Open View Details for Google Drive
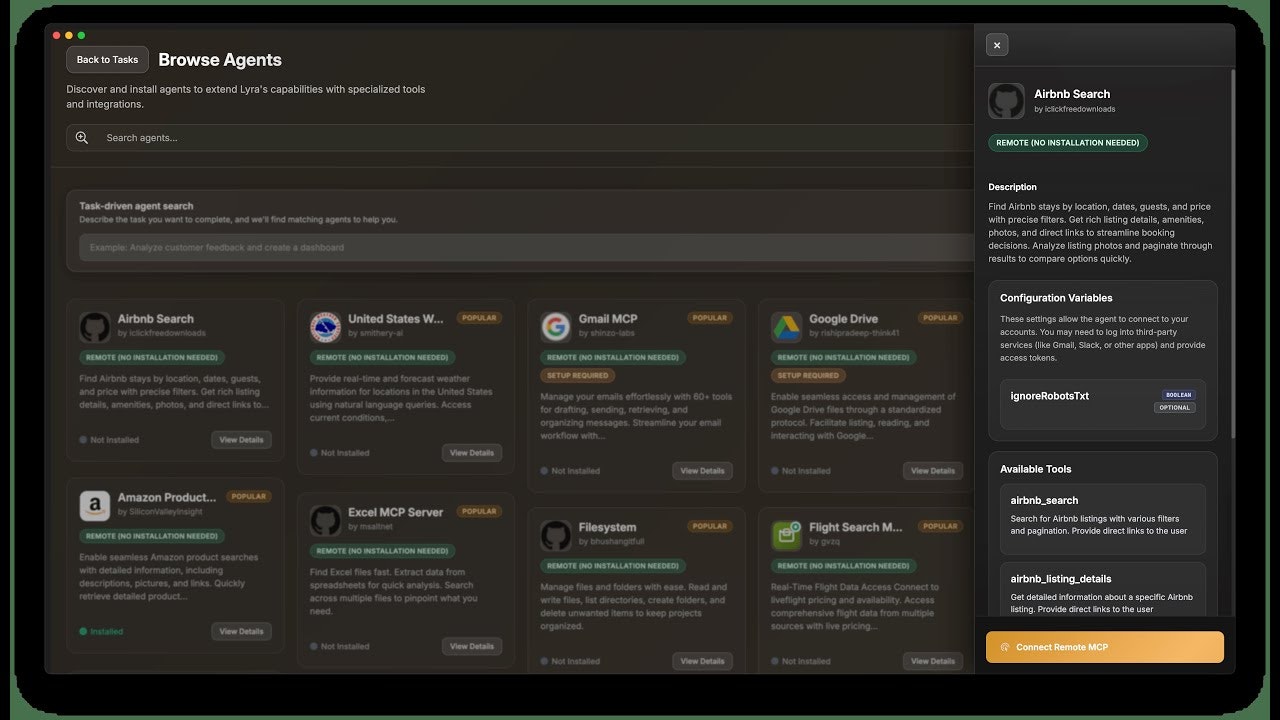Viewport: 1280px width, 720px height. [x=933, y=471]
